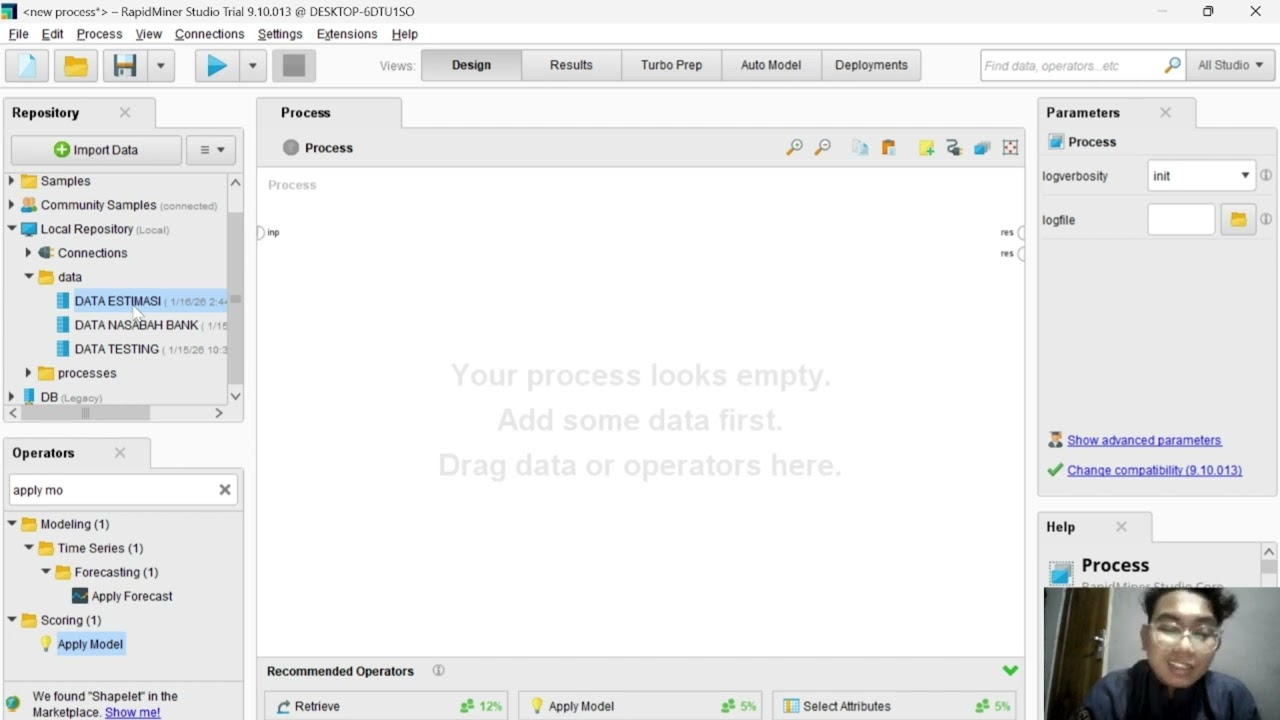Close the Repository panel tab
Image resolution: width=1280 pixels, height=720 pixels.
pos(125,113)
